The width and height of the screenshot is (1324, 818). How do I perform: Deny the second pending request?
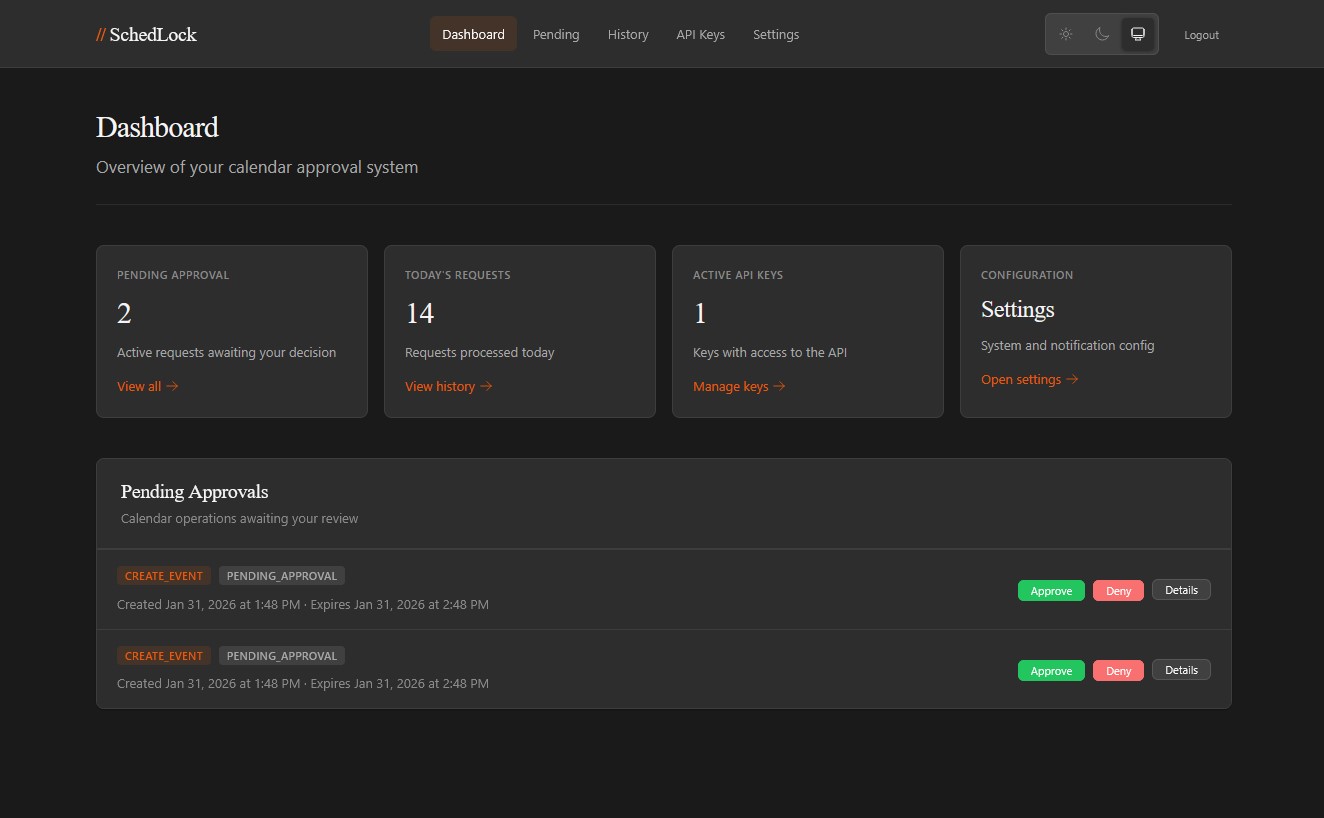tap(1118, 671)
